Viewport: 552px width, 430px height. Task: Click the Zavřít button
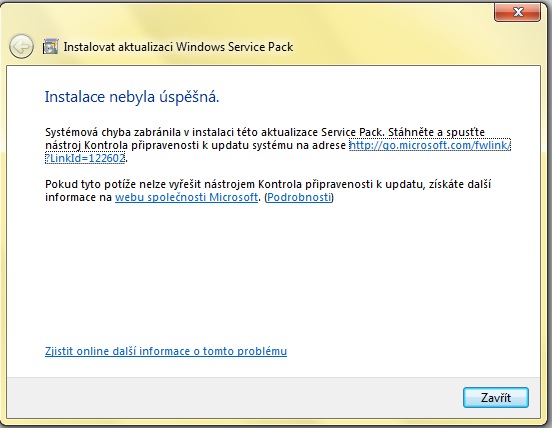(x=496, y=398)
